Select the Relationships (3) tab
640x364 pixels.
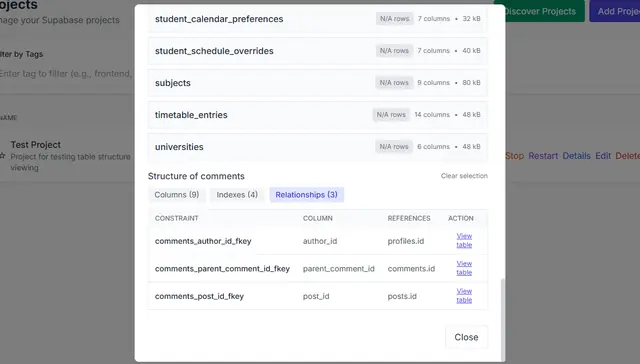(307, 195)
